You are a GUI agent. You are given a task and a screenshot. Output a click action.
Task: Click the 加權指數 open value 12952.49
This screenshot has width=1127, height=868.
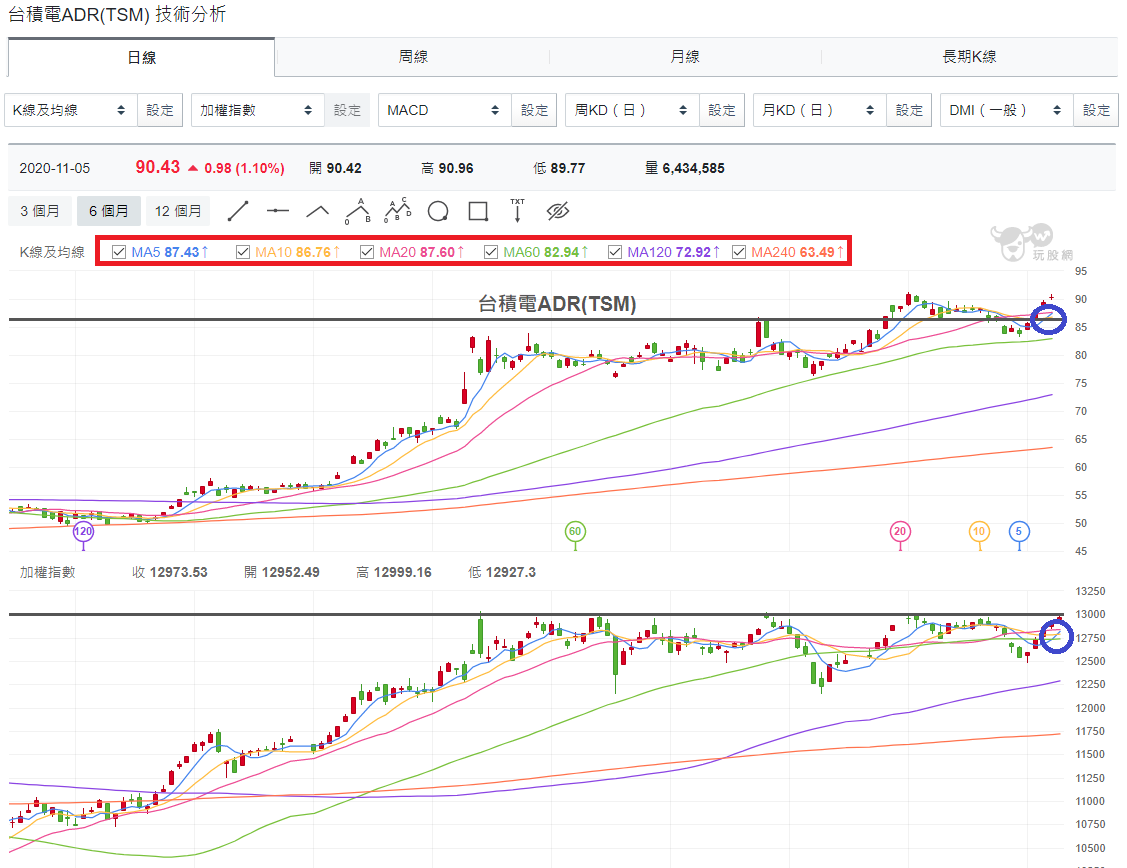[290, 573]
